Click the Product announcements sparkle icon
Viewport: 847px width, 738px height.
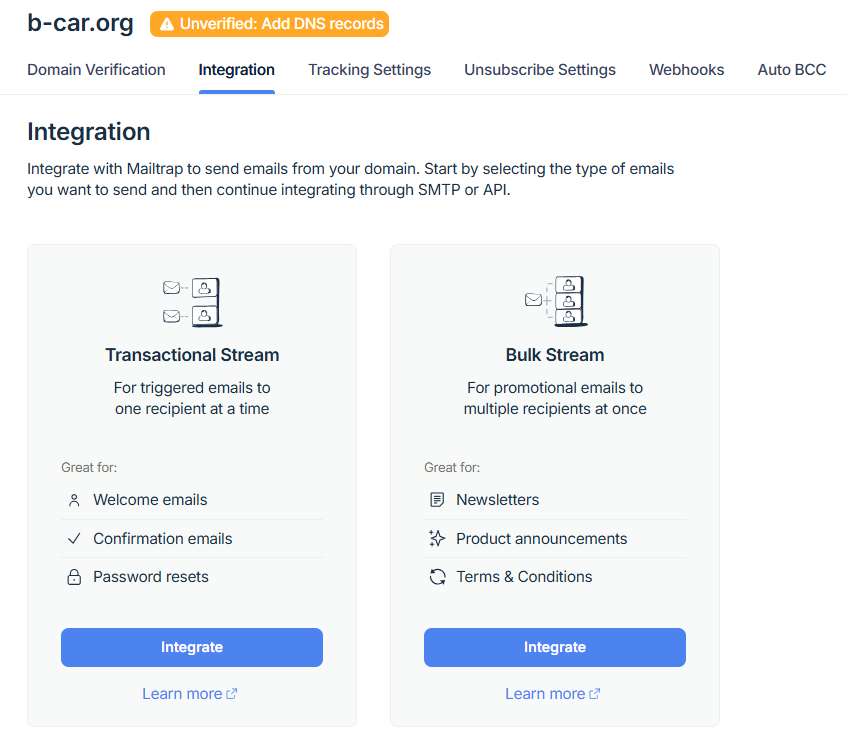[x=437, y=539]
